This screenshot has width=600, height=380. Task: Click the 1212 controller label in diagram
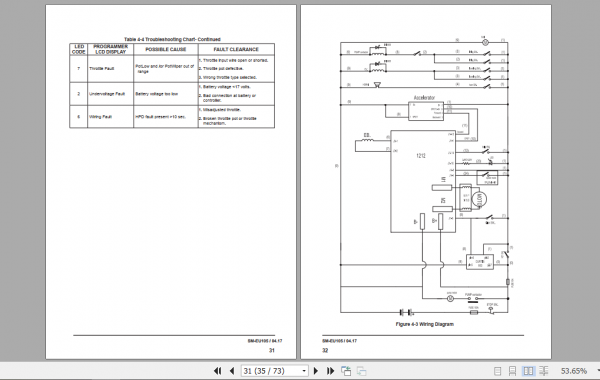421,156
